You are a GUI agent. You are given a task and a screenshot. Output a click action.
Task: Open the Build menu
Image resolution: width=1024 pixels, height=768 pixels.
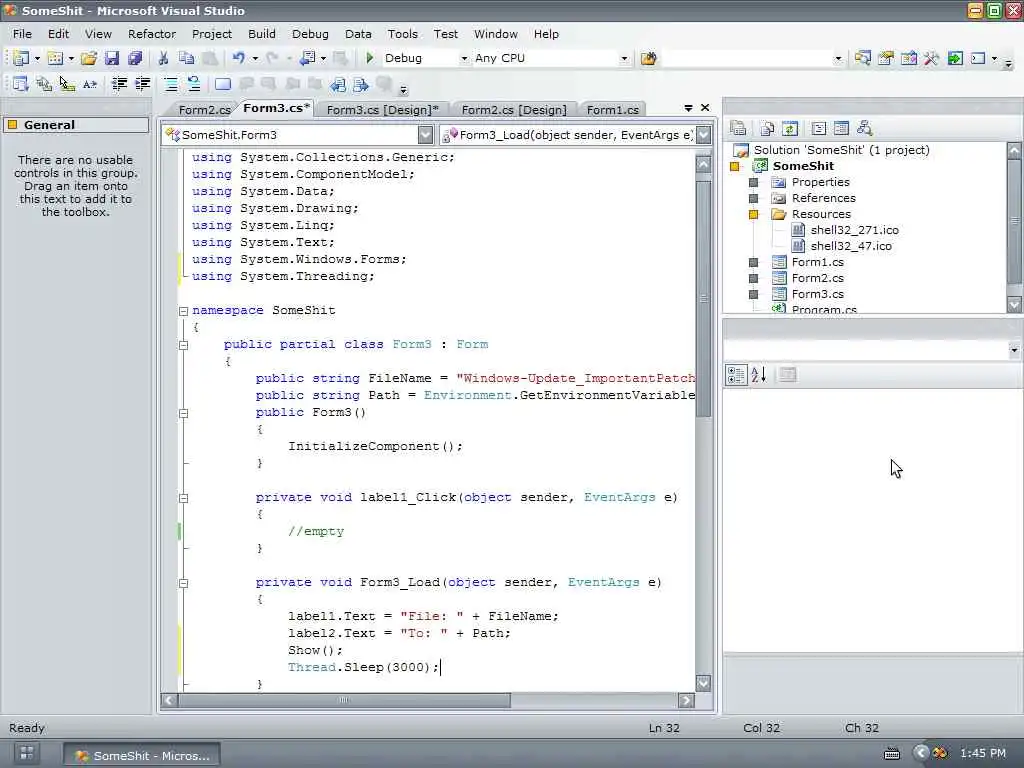click(261, 34)
